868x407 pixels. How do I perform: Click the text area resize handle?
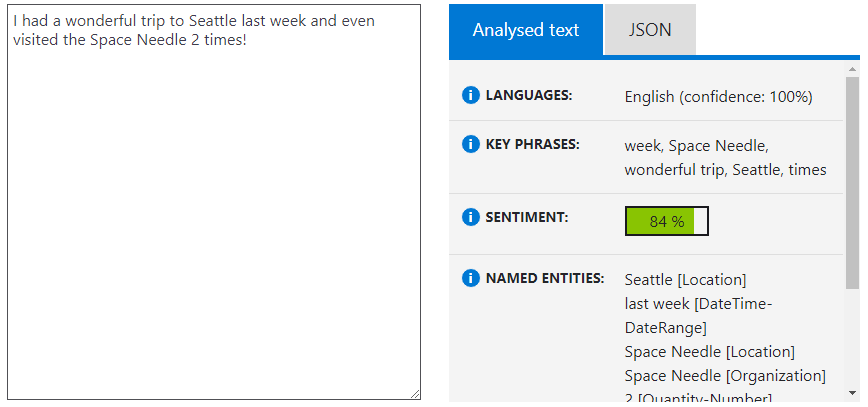(x=414, y=394)
